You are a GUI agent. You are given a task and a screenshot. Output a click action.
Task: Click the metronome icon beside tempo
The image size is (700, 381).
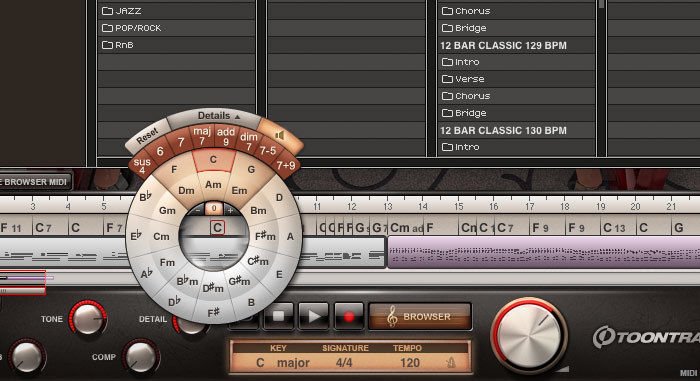click(451, 363)
